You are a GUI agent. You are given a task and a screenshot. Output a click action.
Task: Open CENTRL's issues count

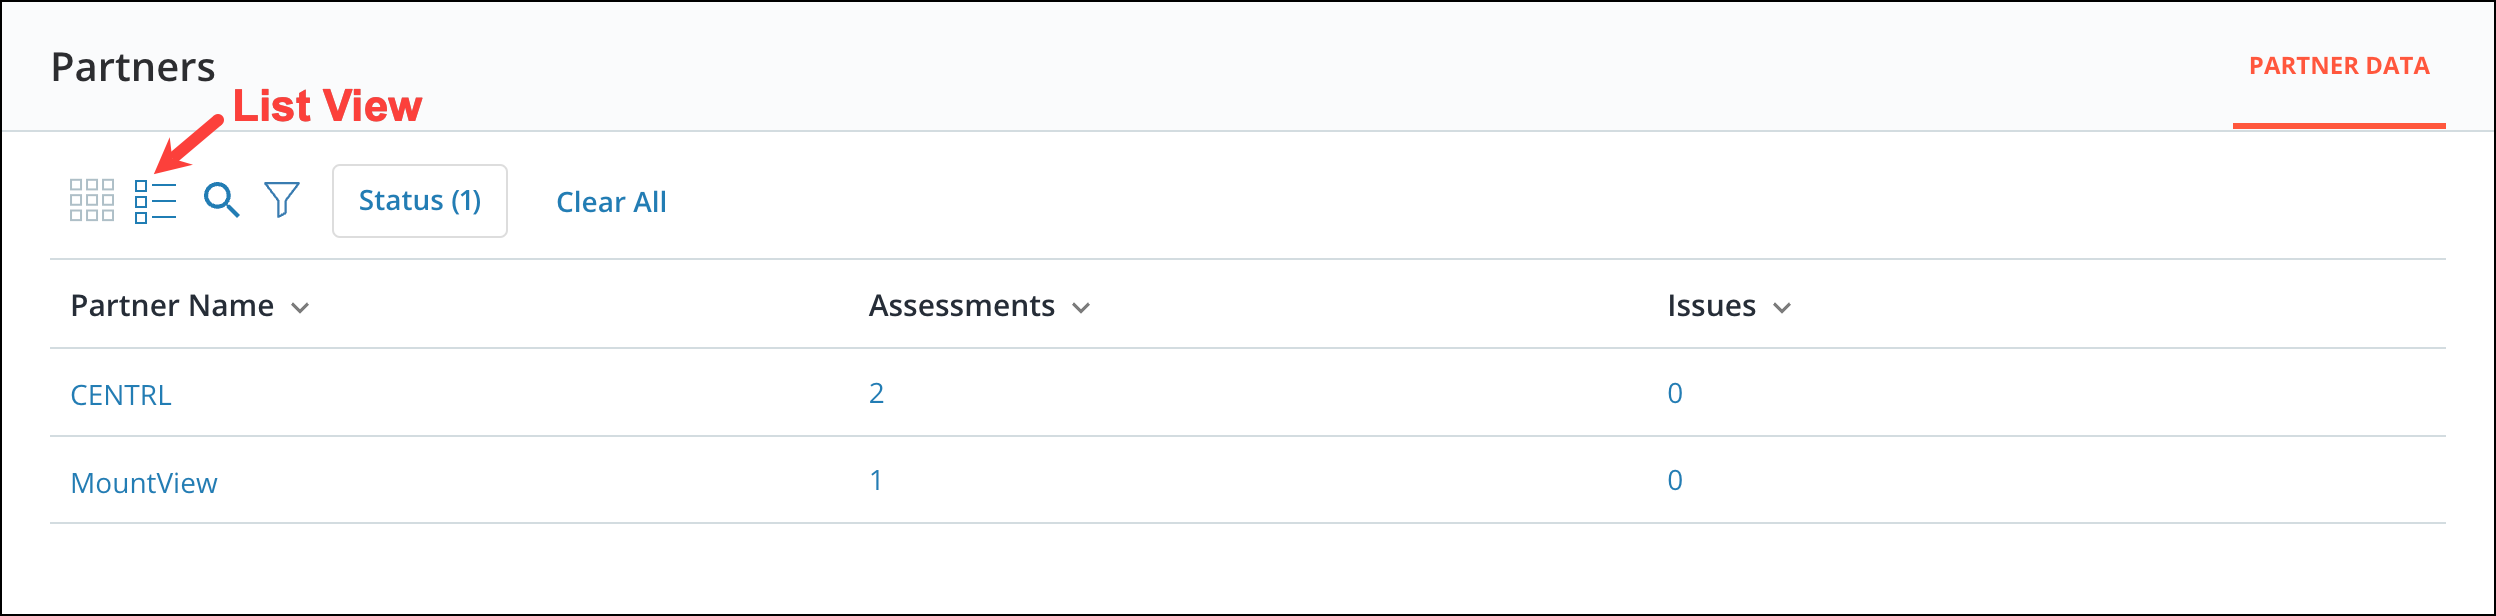[x=1675, y=393]
